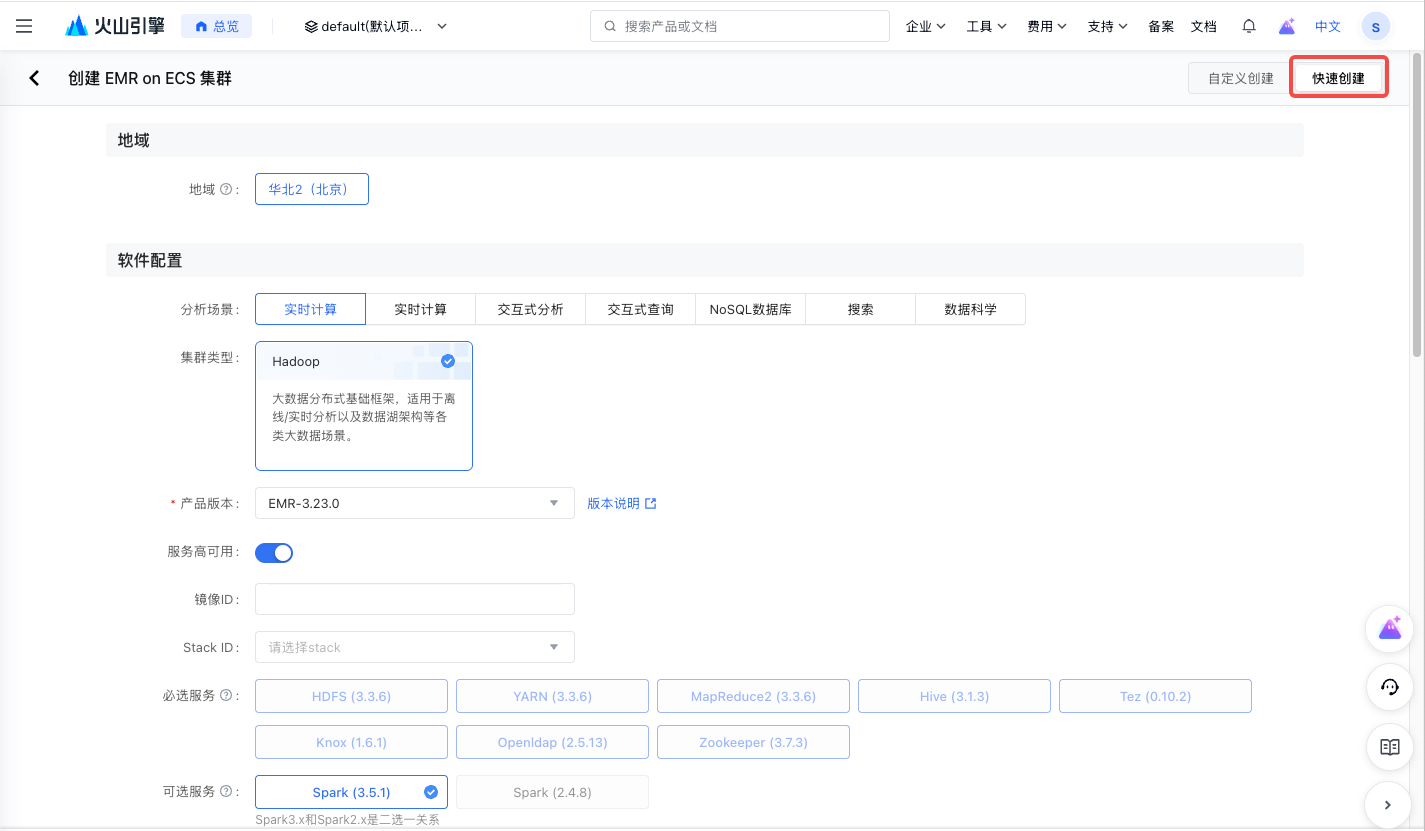Go to the 总览 overview page
The width and height of the screenshot is (1425, 831).
click(x=217, y=26)
